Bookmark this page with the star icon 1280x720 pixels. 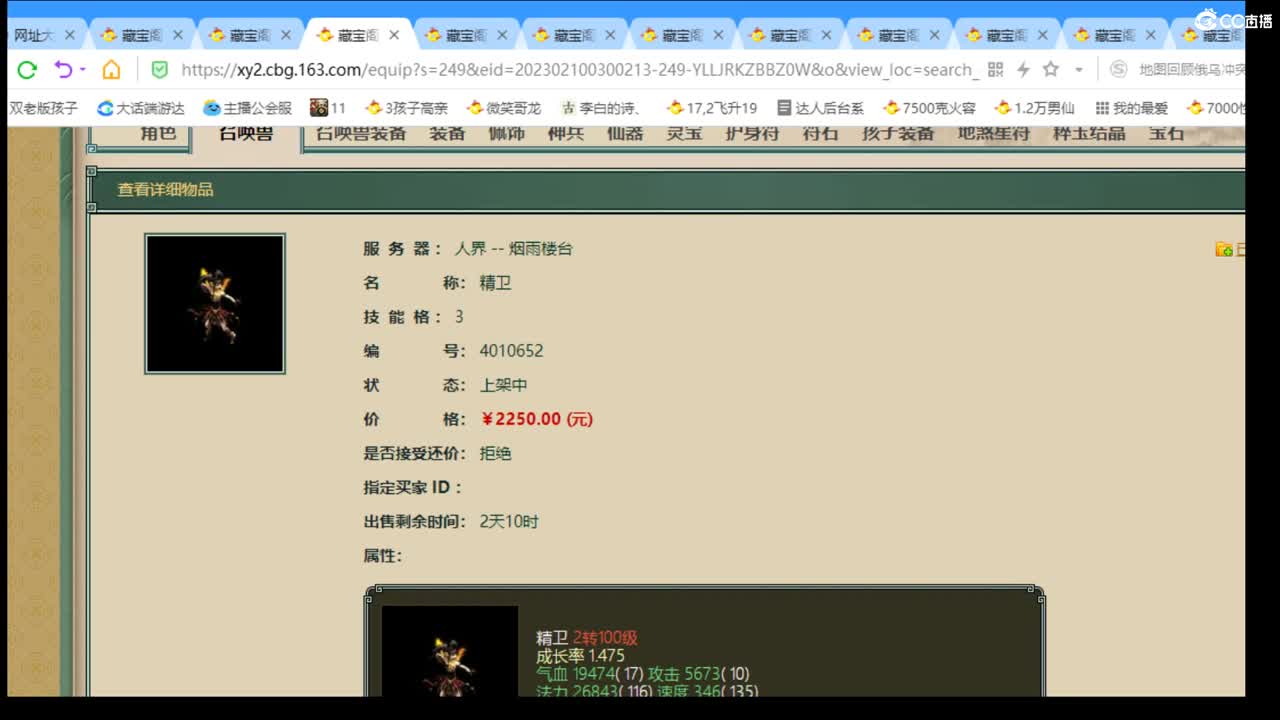[1051, 71]
